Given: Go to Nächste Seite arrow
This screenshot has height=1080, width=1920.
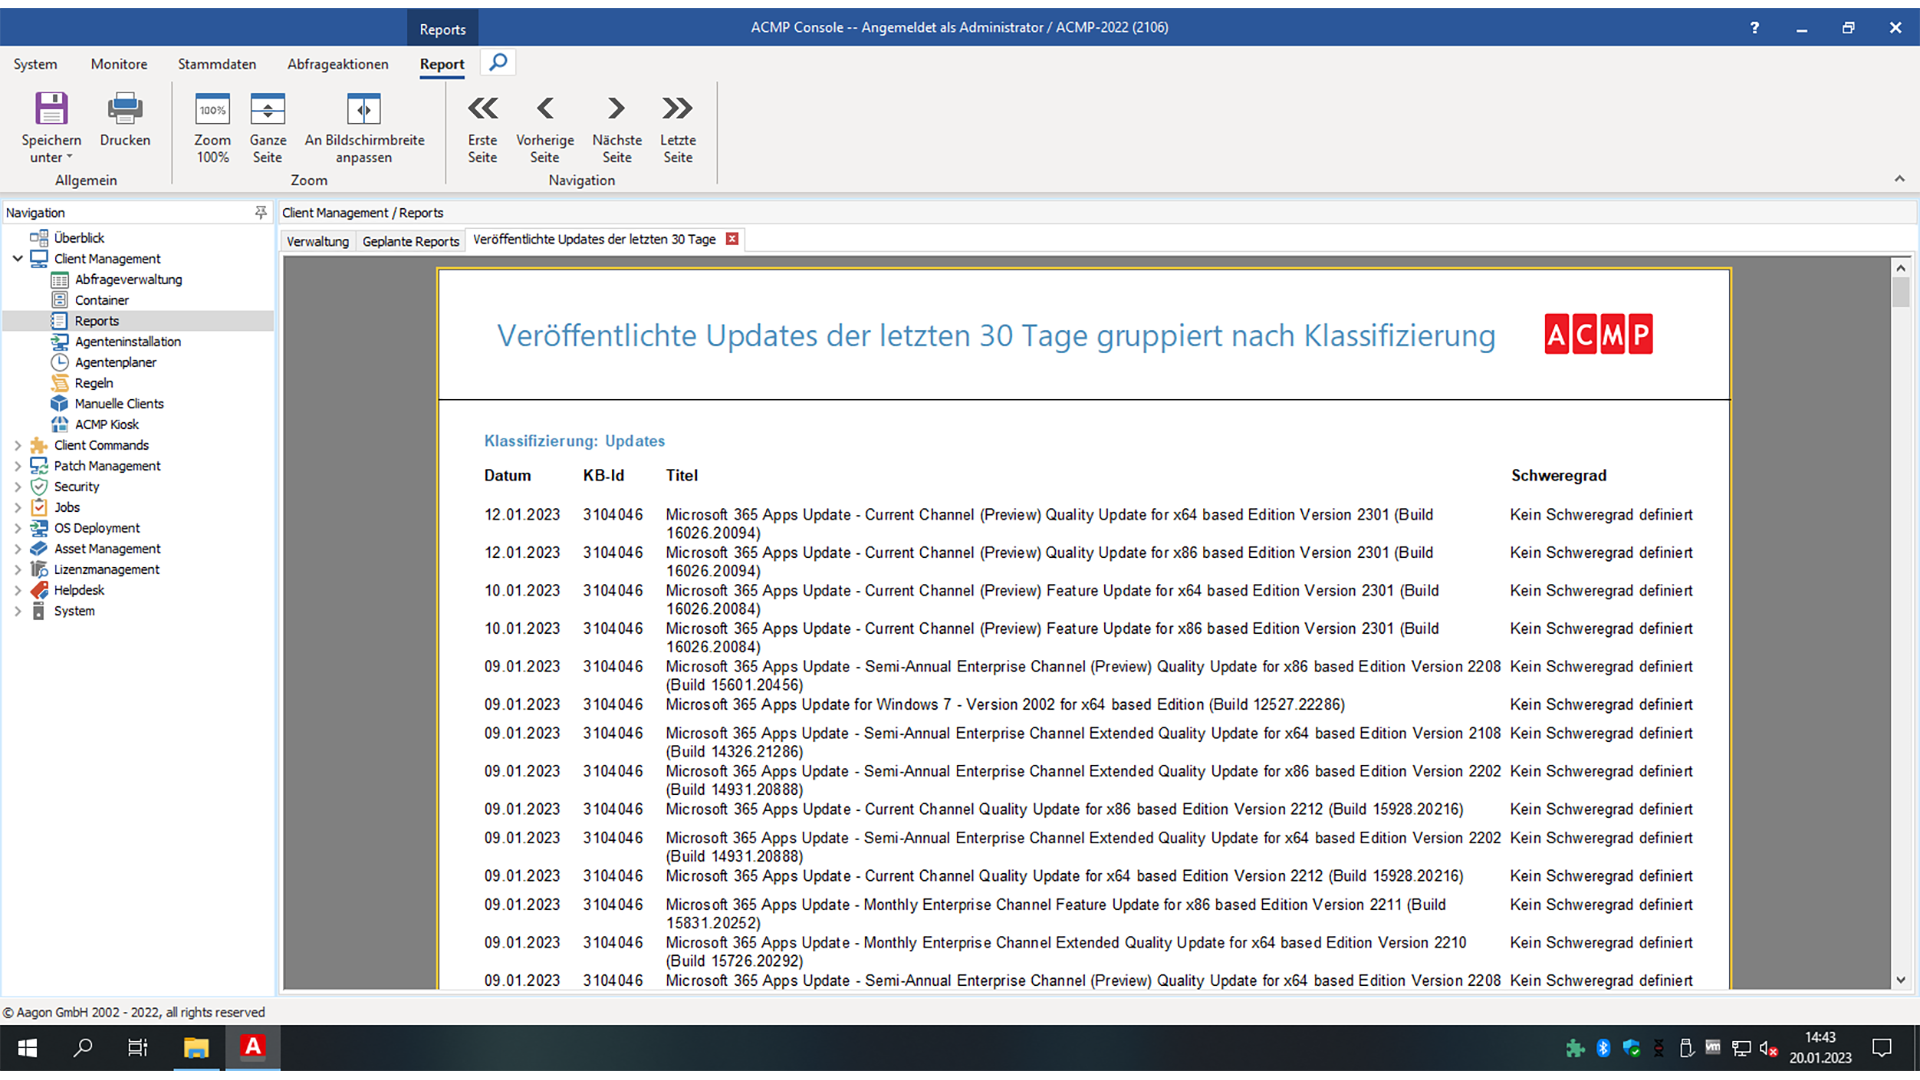Looking at the screenshot, I should pos(616,108).
